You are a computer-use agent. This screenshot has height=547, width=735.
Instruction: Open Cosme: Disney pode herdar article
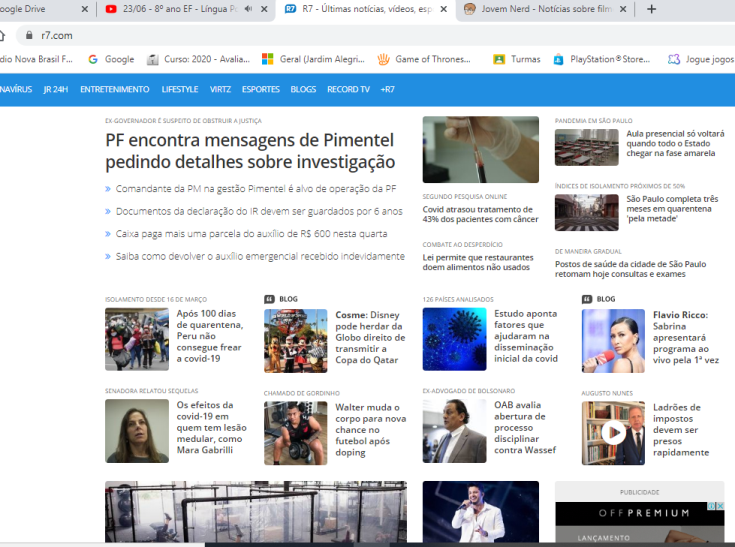pos(370,337)
